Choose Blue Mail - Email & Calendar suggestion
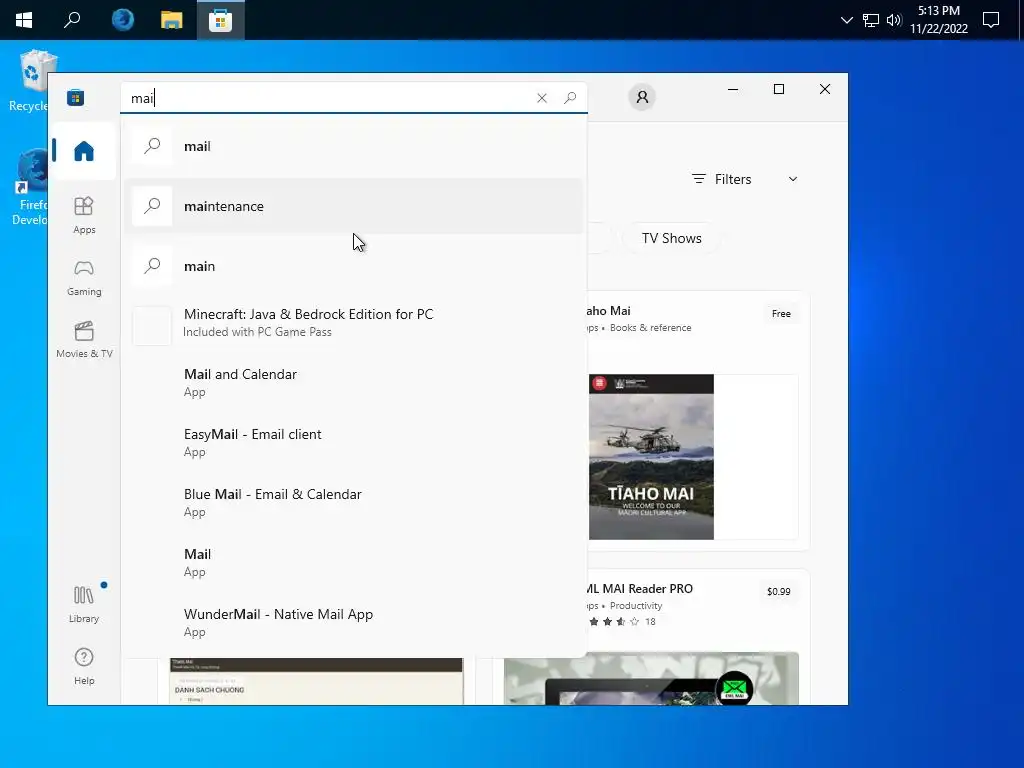This screenshot has width=1024, height=768. (x=353, y=503)
